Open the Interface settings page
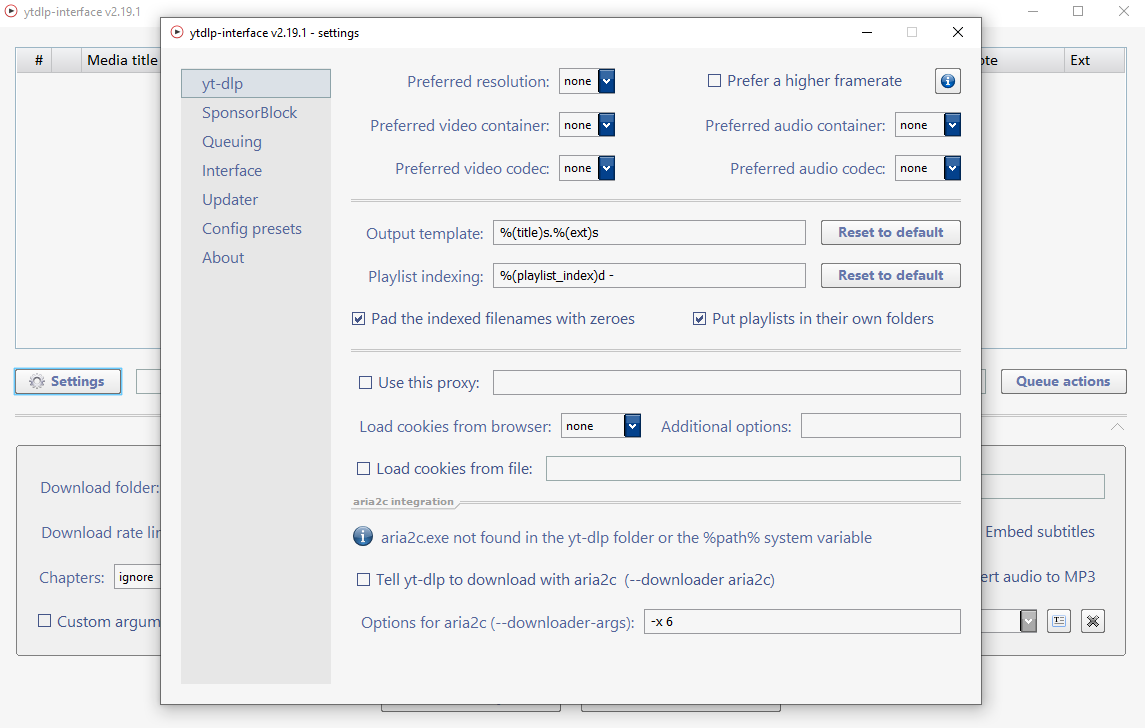 click(x=256, y=170)
